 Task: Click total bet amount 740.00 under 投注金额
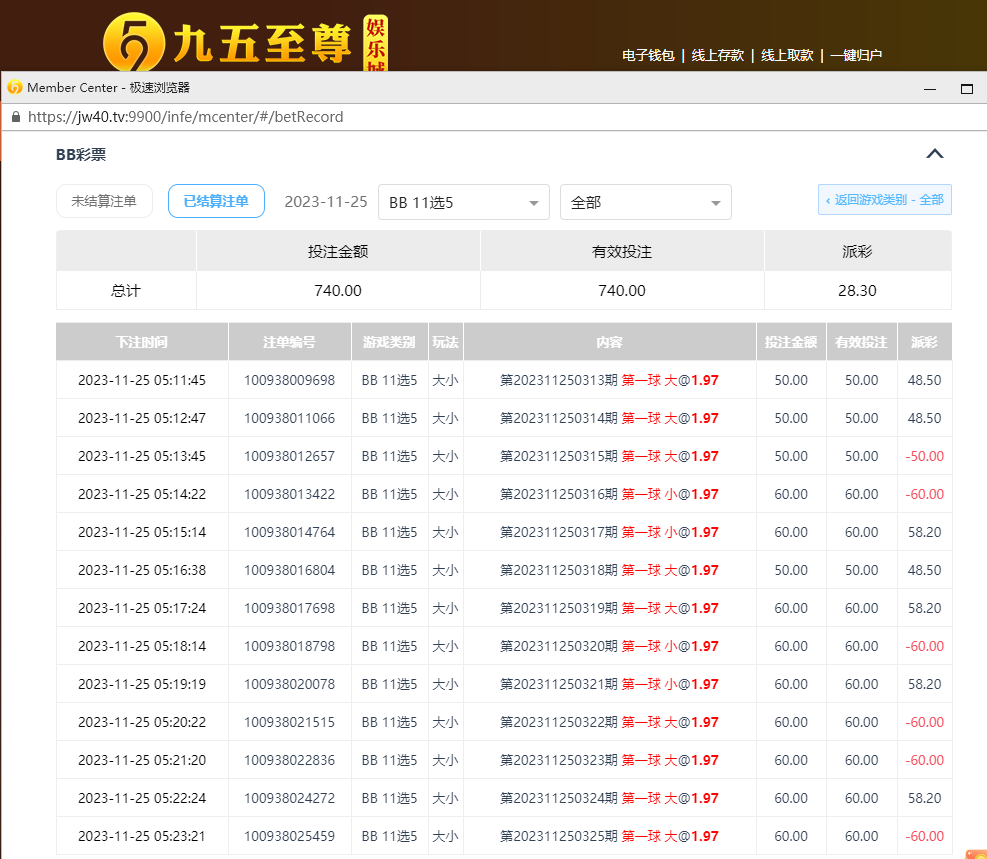(x=338, y=290)
